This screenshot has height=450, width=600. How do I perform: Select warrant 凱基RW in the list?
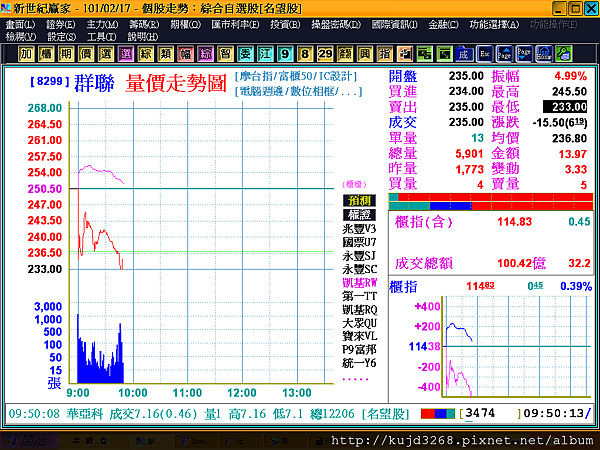[x=359, y=283]
